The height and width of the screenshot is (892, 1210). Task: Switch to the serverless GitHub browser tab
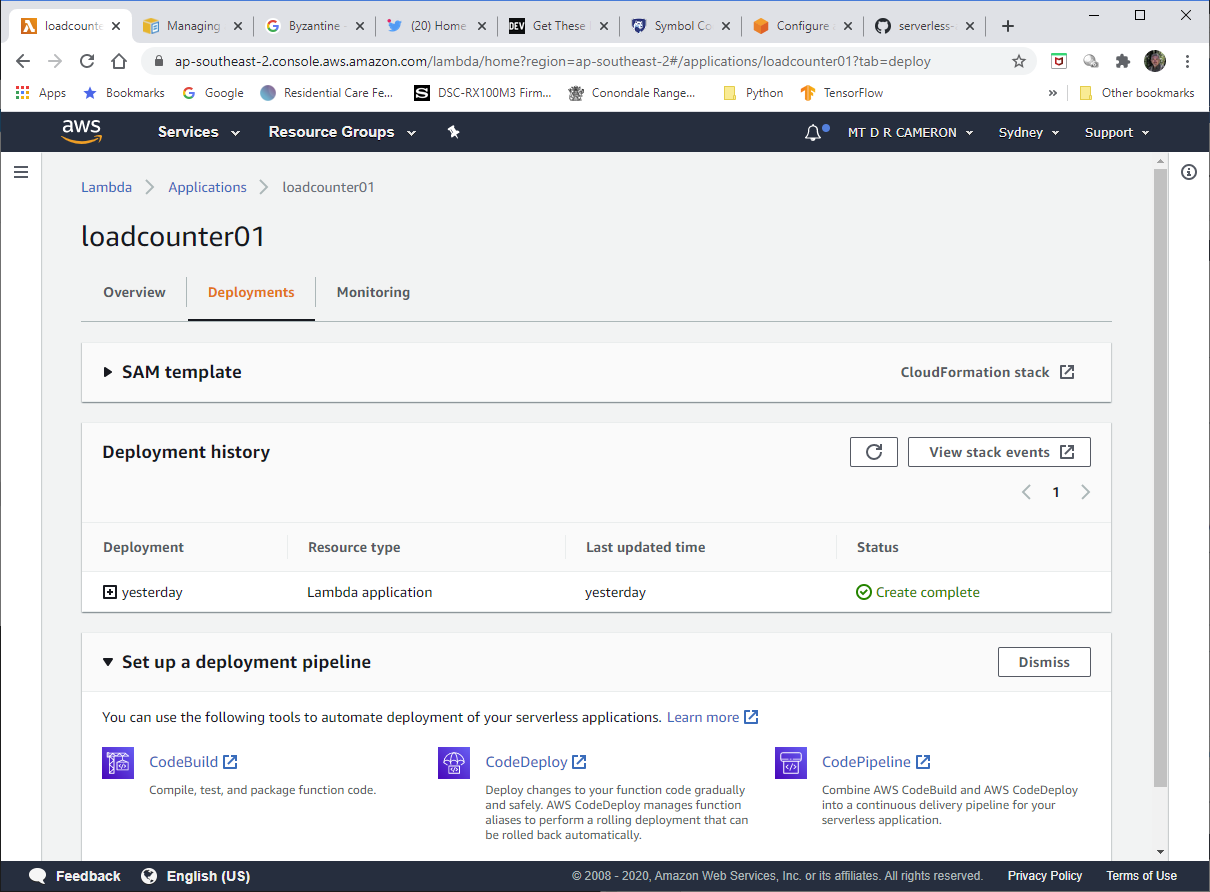[924, 26]
